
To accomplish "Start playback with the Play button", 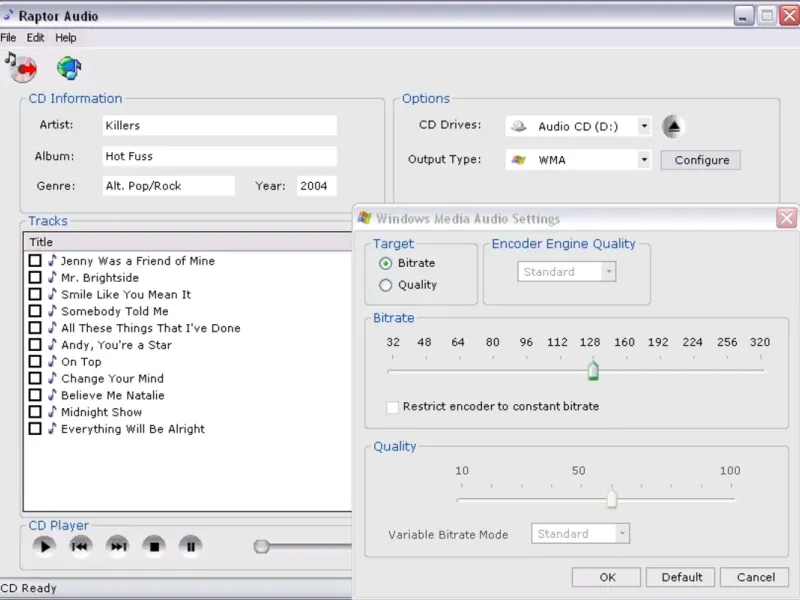I will coord(44,546).
